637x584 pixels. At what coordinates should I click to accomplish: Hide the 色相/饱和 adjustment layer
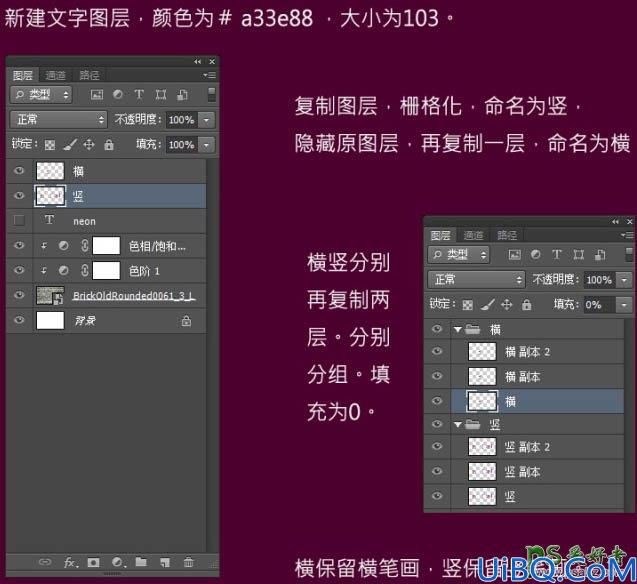point(19,246)
